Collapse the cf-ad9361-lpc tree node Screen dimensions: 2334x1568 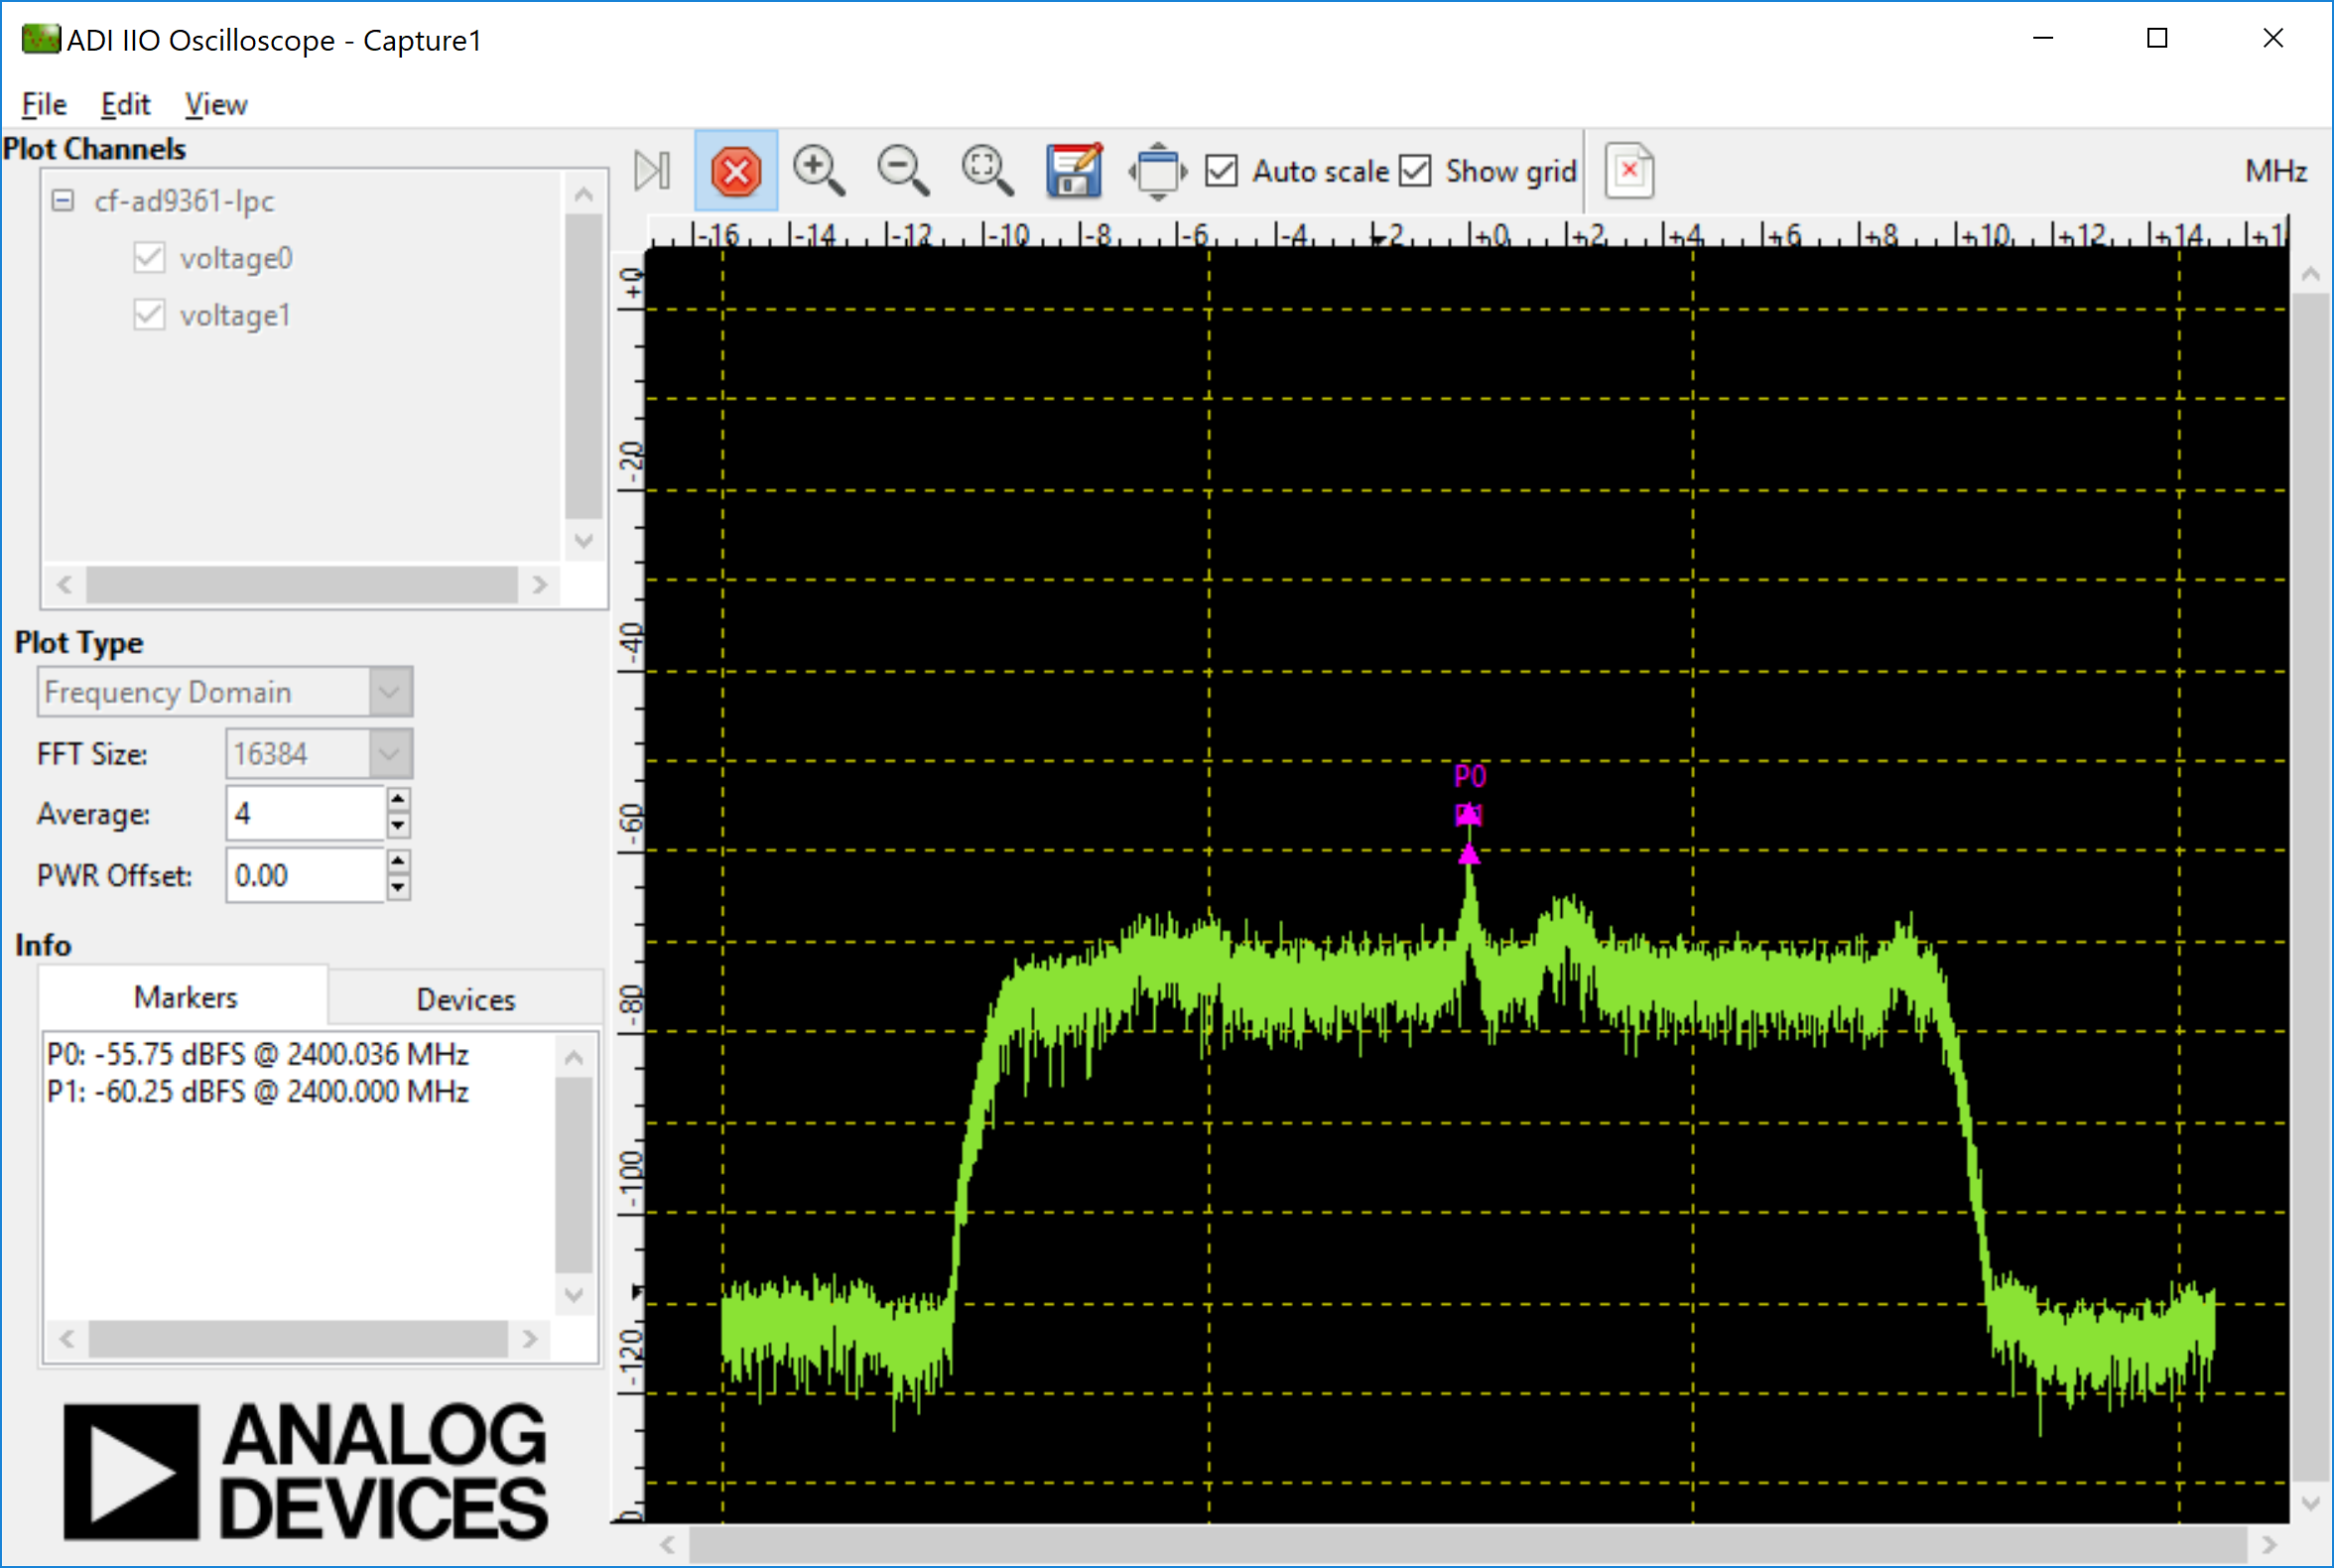pyautogui.click(x=63, y=201)
